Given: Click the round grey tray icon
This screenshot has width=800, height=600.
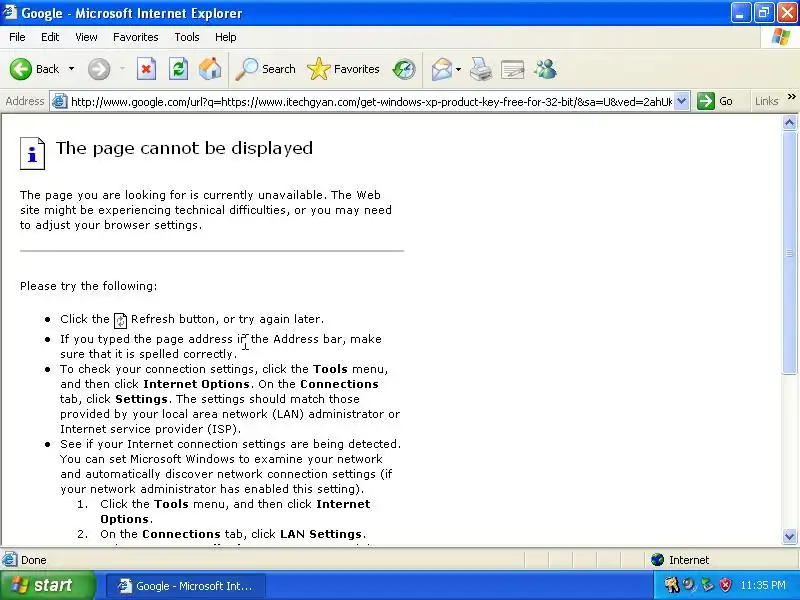Looking at the screenshot, I should pyautogui.click(x=689, y=585).
